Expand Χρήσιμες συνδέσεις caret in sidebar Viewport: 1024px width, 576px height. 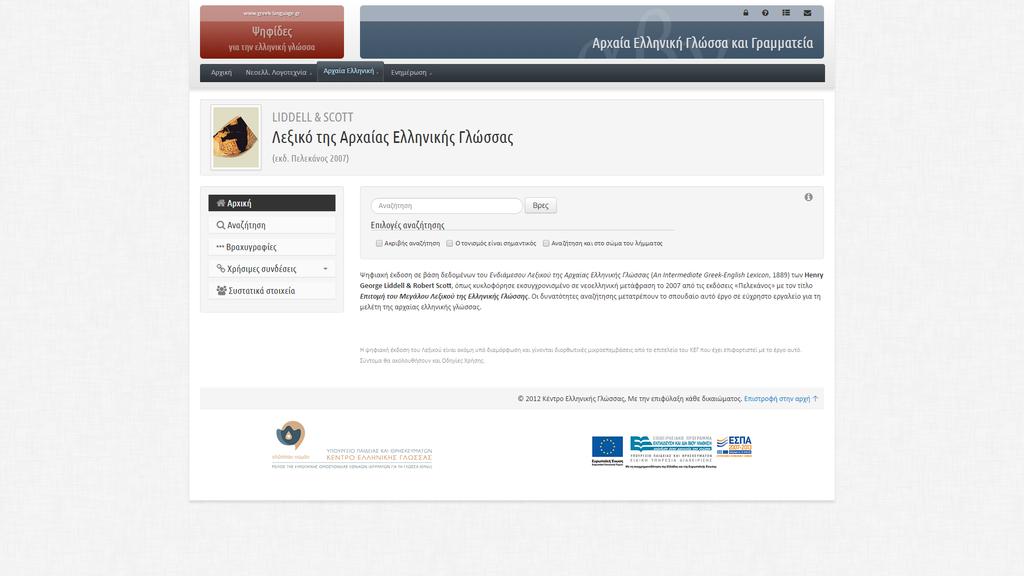point(325,269)
